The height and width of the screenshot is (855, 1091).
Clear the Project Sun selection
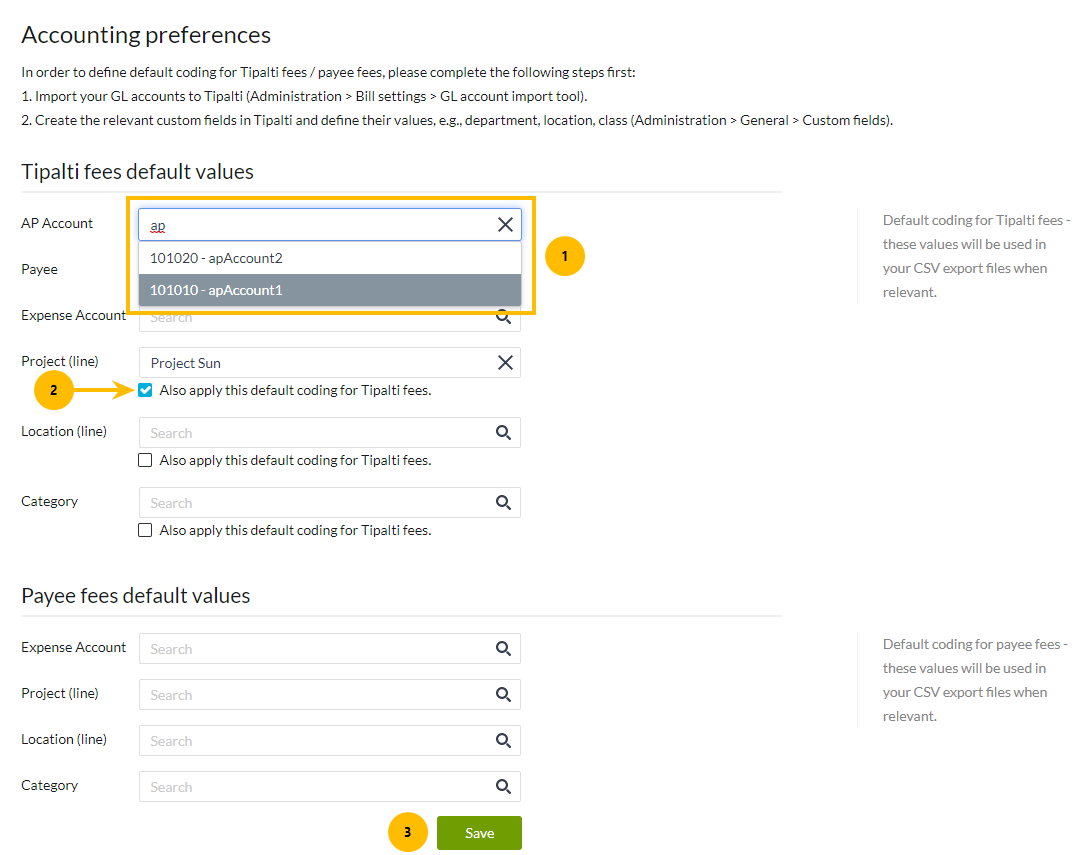point(504,362)
